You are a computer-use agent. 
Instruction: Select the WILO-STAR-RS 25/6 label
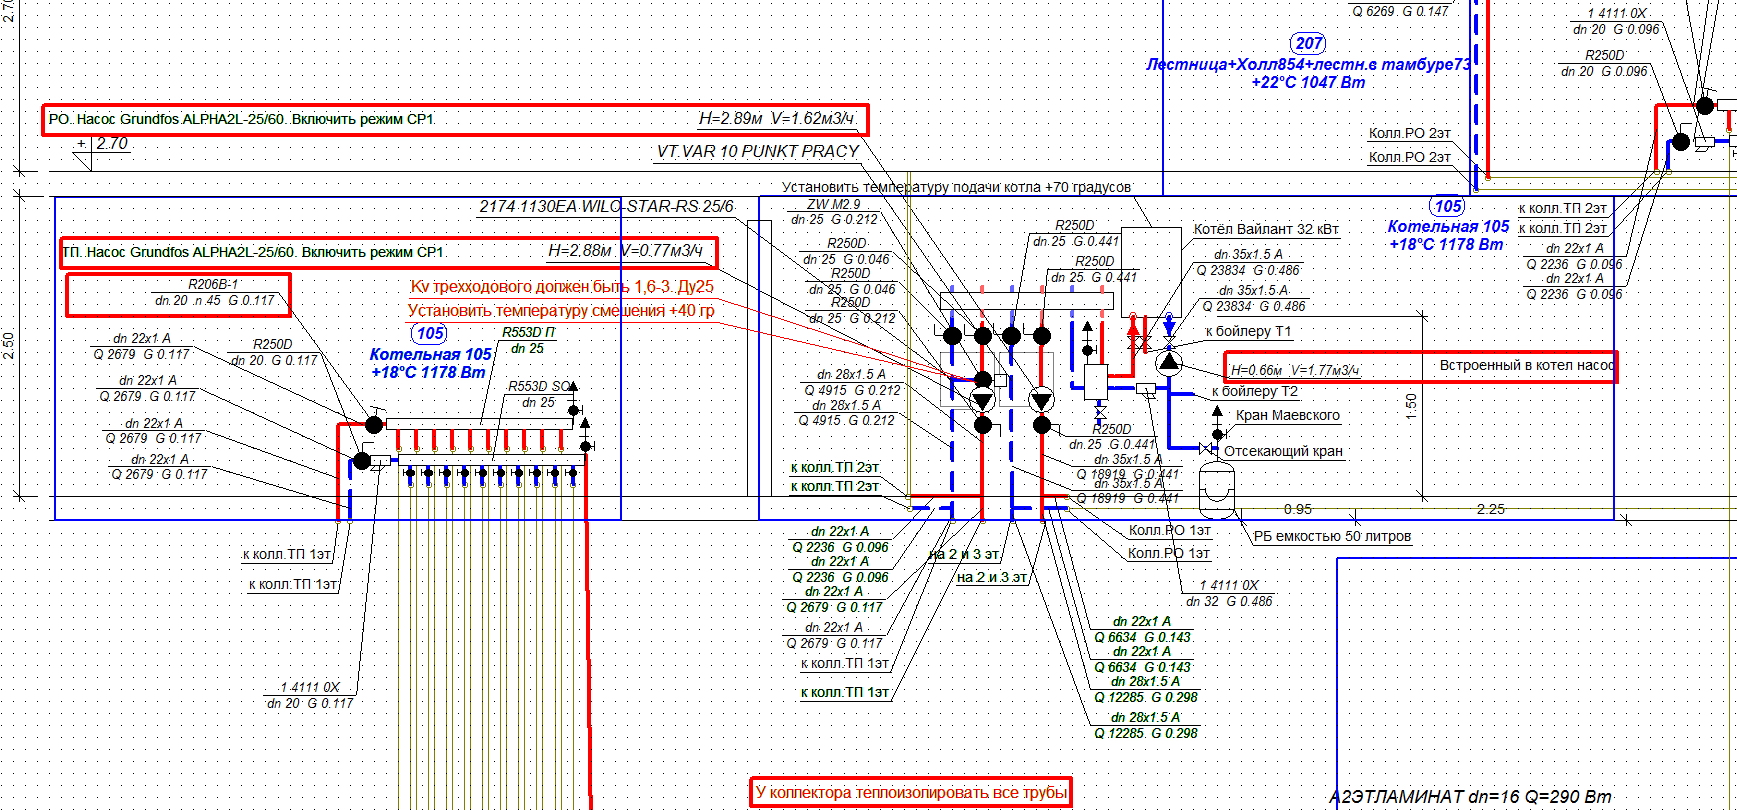coord(606,207)
